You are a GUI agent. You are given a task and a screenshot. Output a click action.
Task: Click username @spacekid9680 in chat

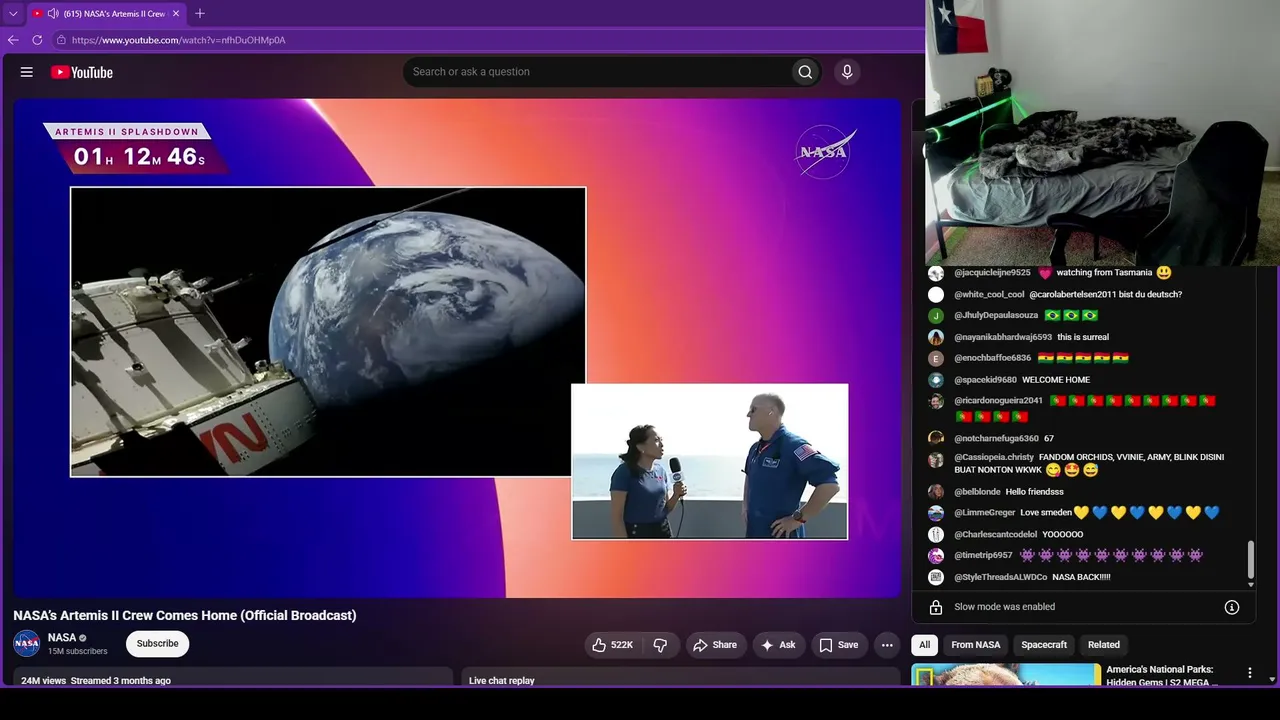click(986, 380)
